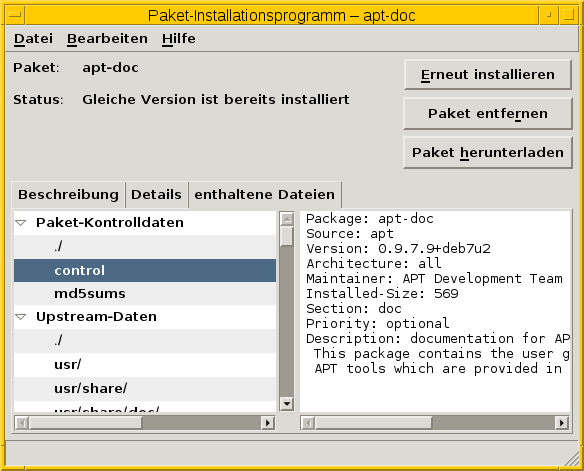
Task: Click control text pane horizontal scrollbar thumb
Action: (374, 423)
